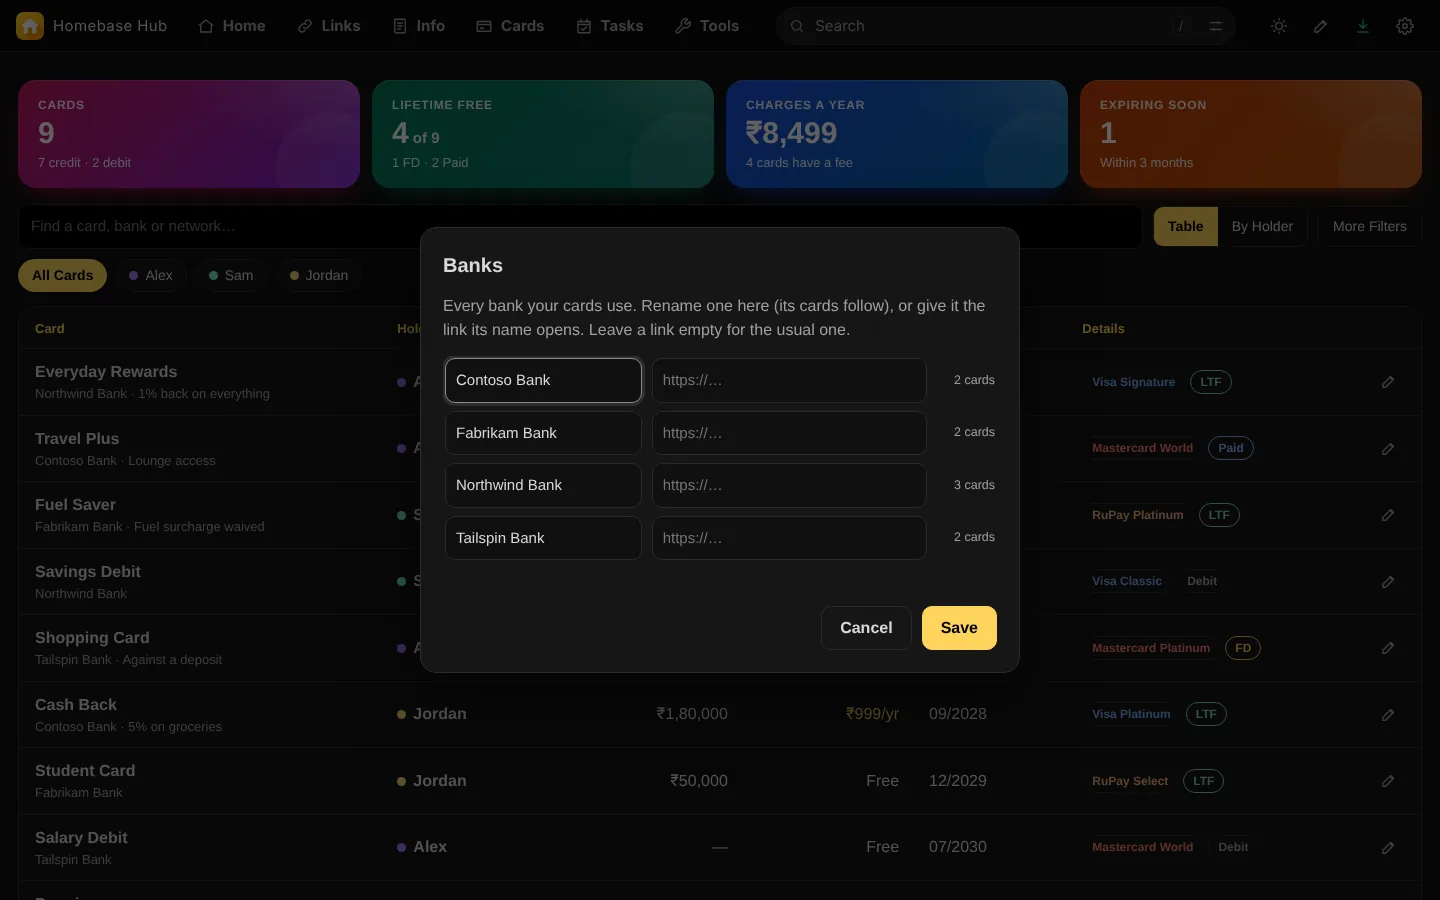Select the All Cards filter chip

(x=62, y=275)
